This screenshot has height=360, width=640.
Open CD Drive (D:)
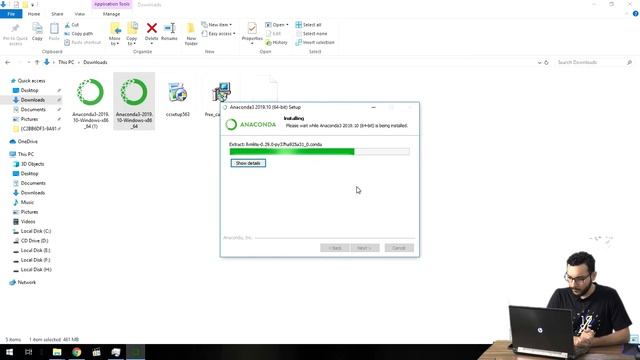(x=34, y=241)
